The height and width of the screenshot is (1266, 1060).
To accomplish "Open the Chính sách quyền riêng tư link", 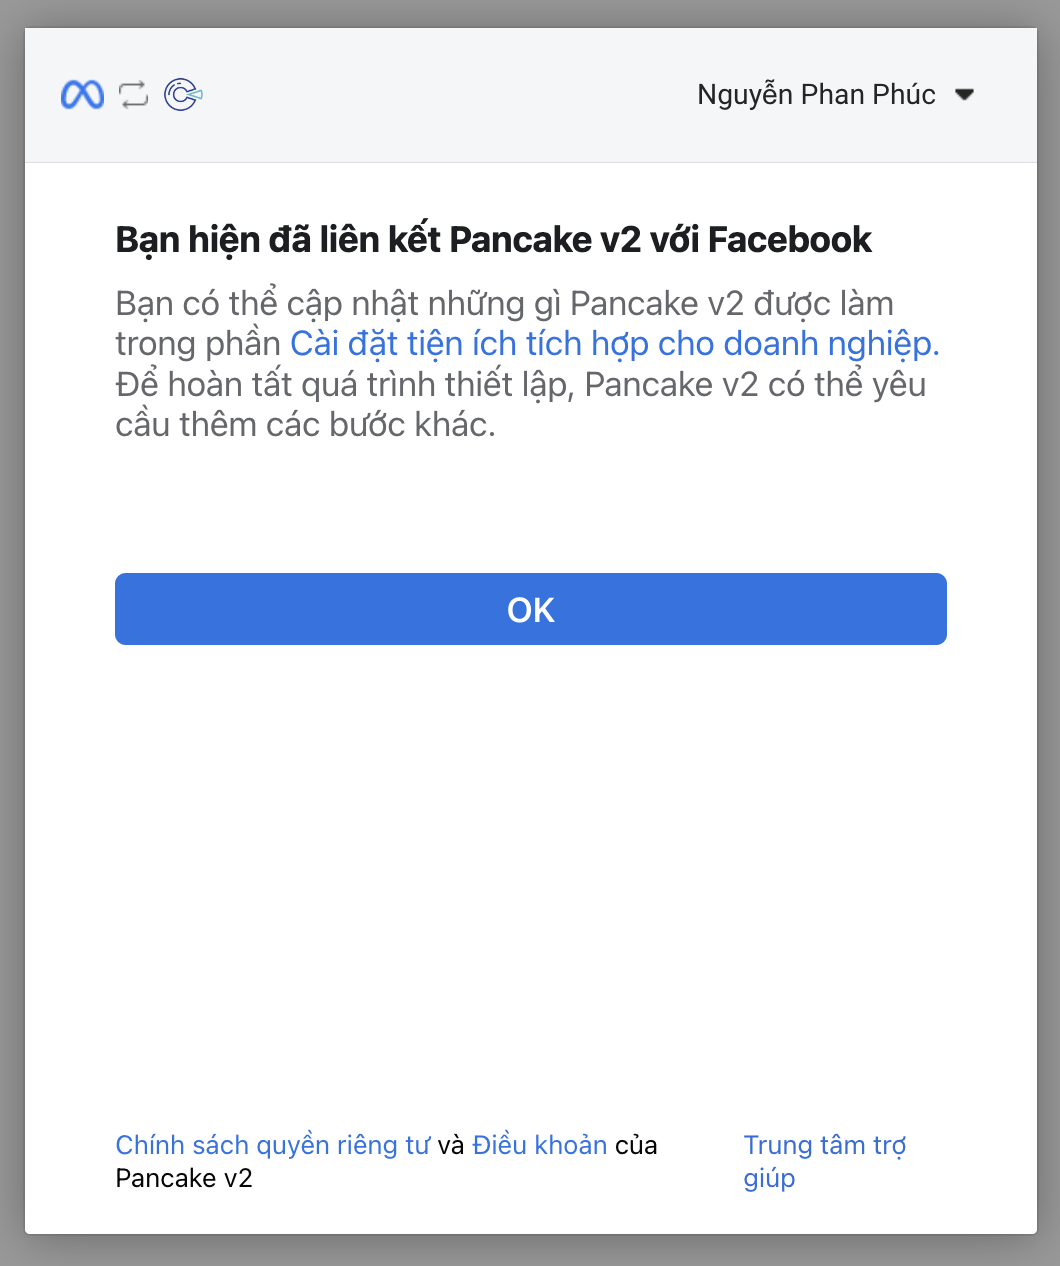I will coord(272,1145).
